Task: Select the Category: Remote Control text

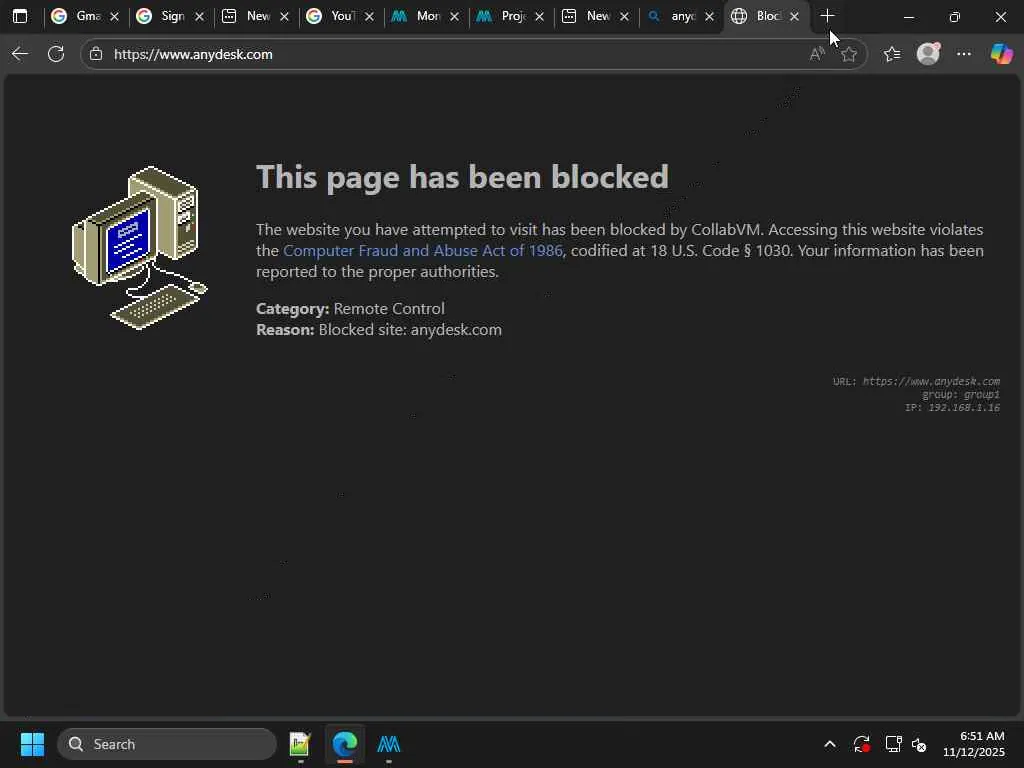Action: point(350,308)
